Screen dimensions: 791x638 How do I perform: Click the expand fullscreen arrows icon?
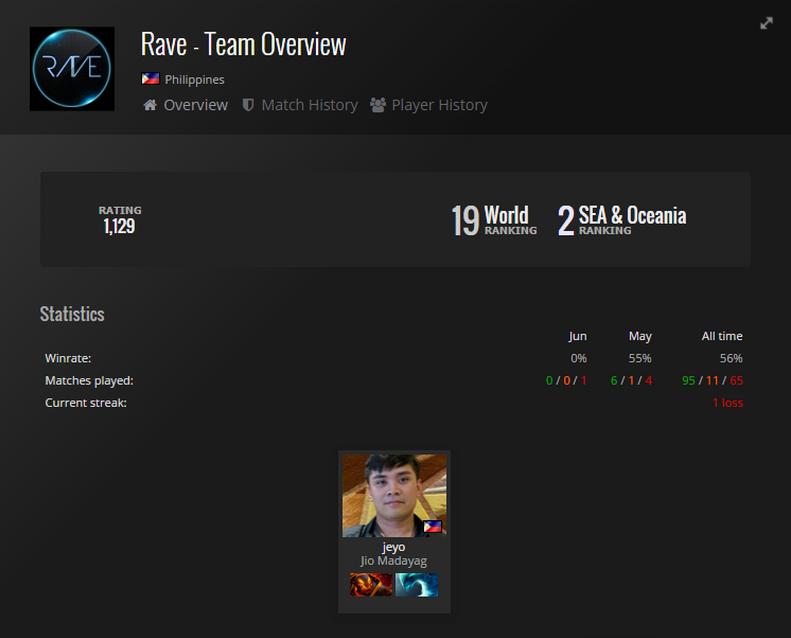[x=766, y=23]
